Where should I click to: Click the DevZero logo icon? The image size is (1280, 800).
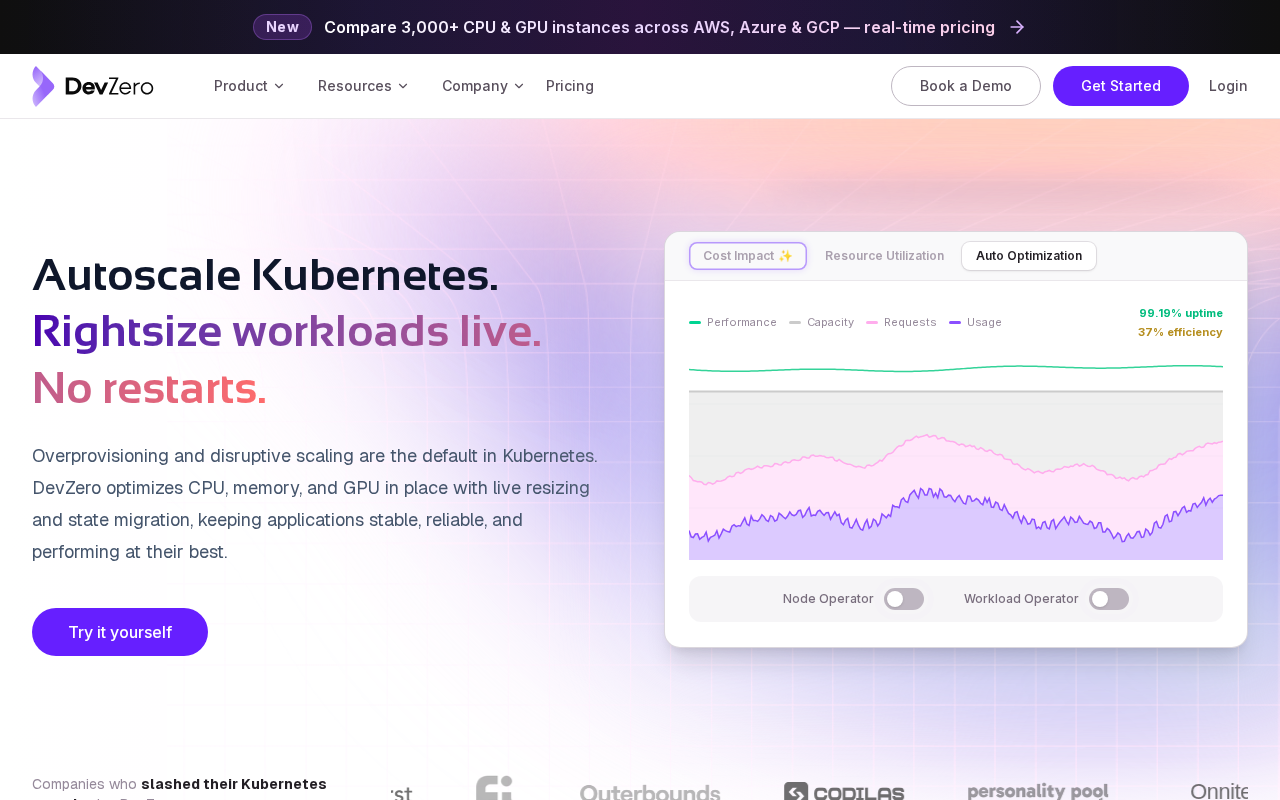tap(43, 86)
